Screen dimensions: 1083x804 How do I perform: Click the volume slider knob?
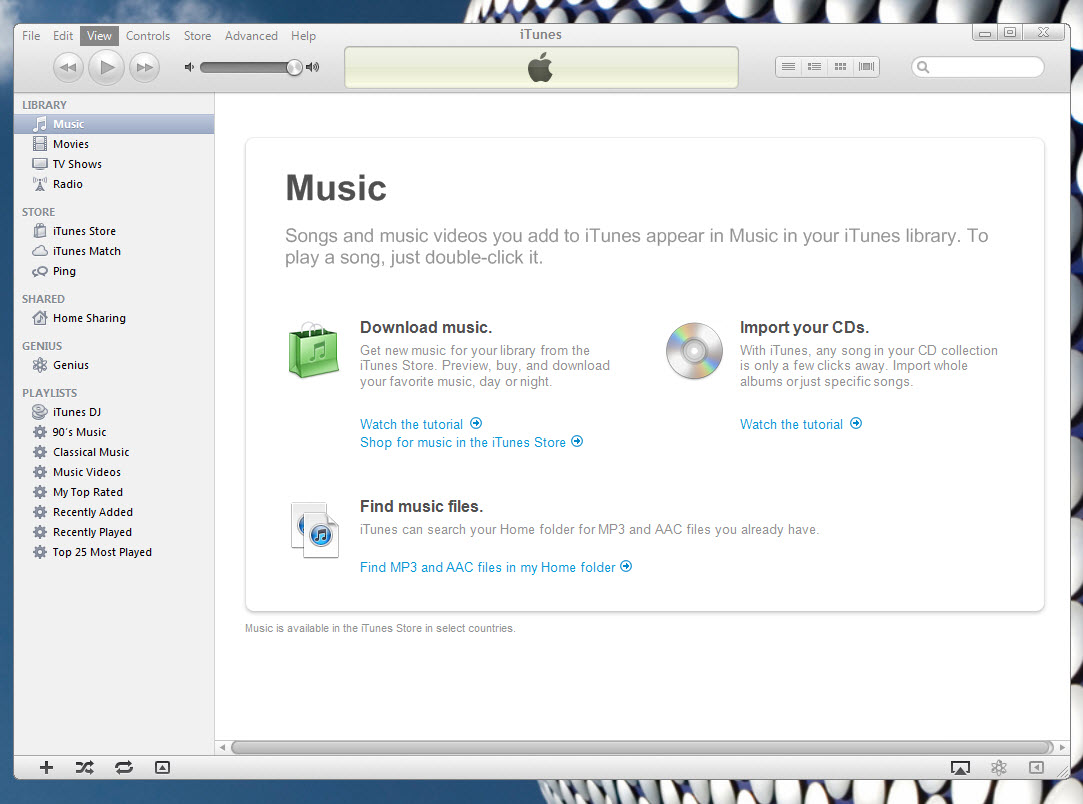(294, 67)
